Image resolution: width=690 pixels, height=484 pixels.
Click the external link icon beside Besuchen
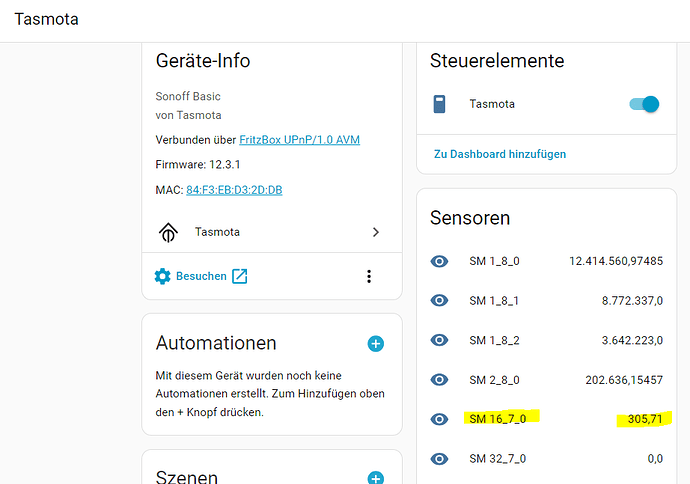240,276
